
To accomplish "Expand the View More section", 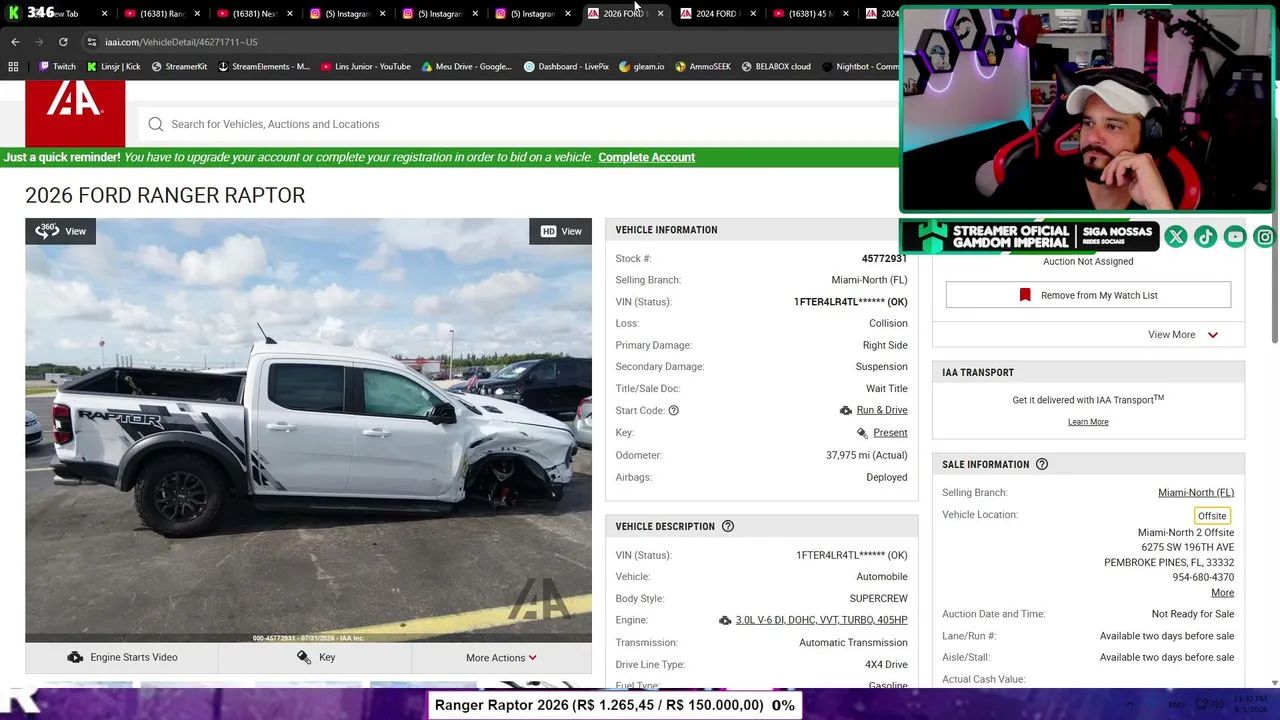I will tap(1183, 335).
